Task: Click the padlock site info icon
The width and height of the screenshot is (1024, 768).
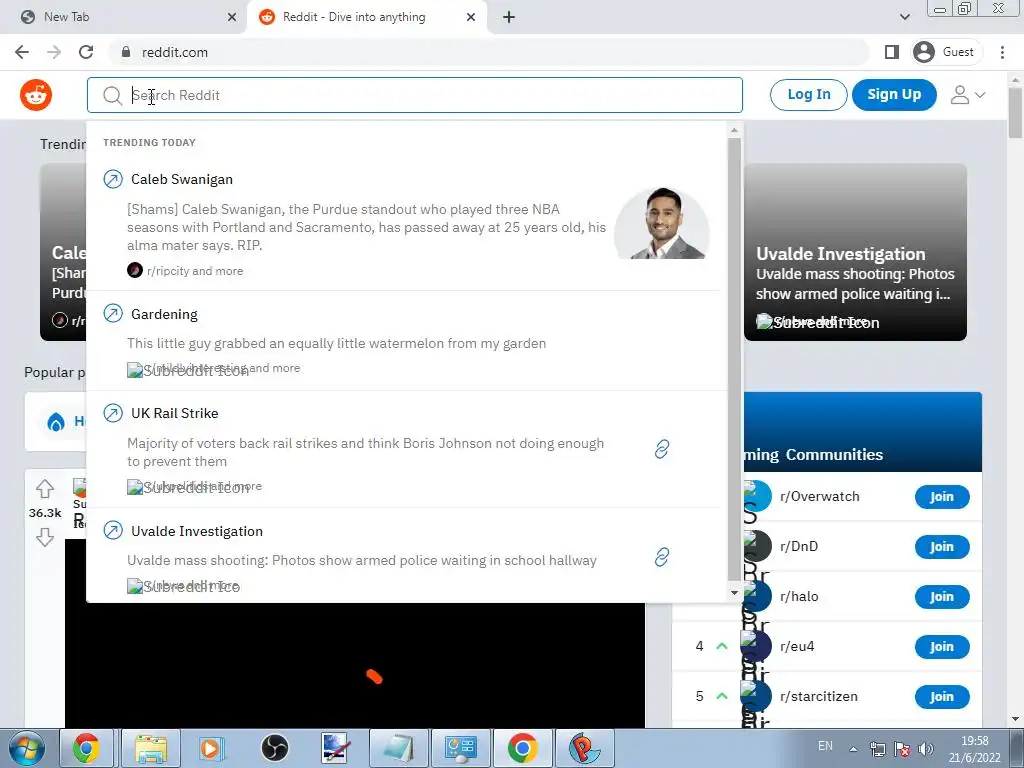Action: pyautogui.click(x=126, y=52)
